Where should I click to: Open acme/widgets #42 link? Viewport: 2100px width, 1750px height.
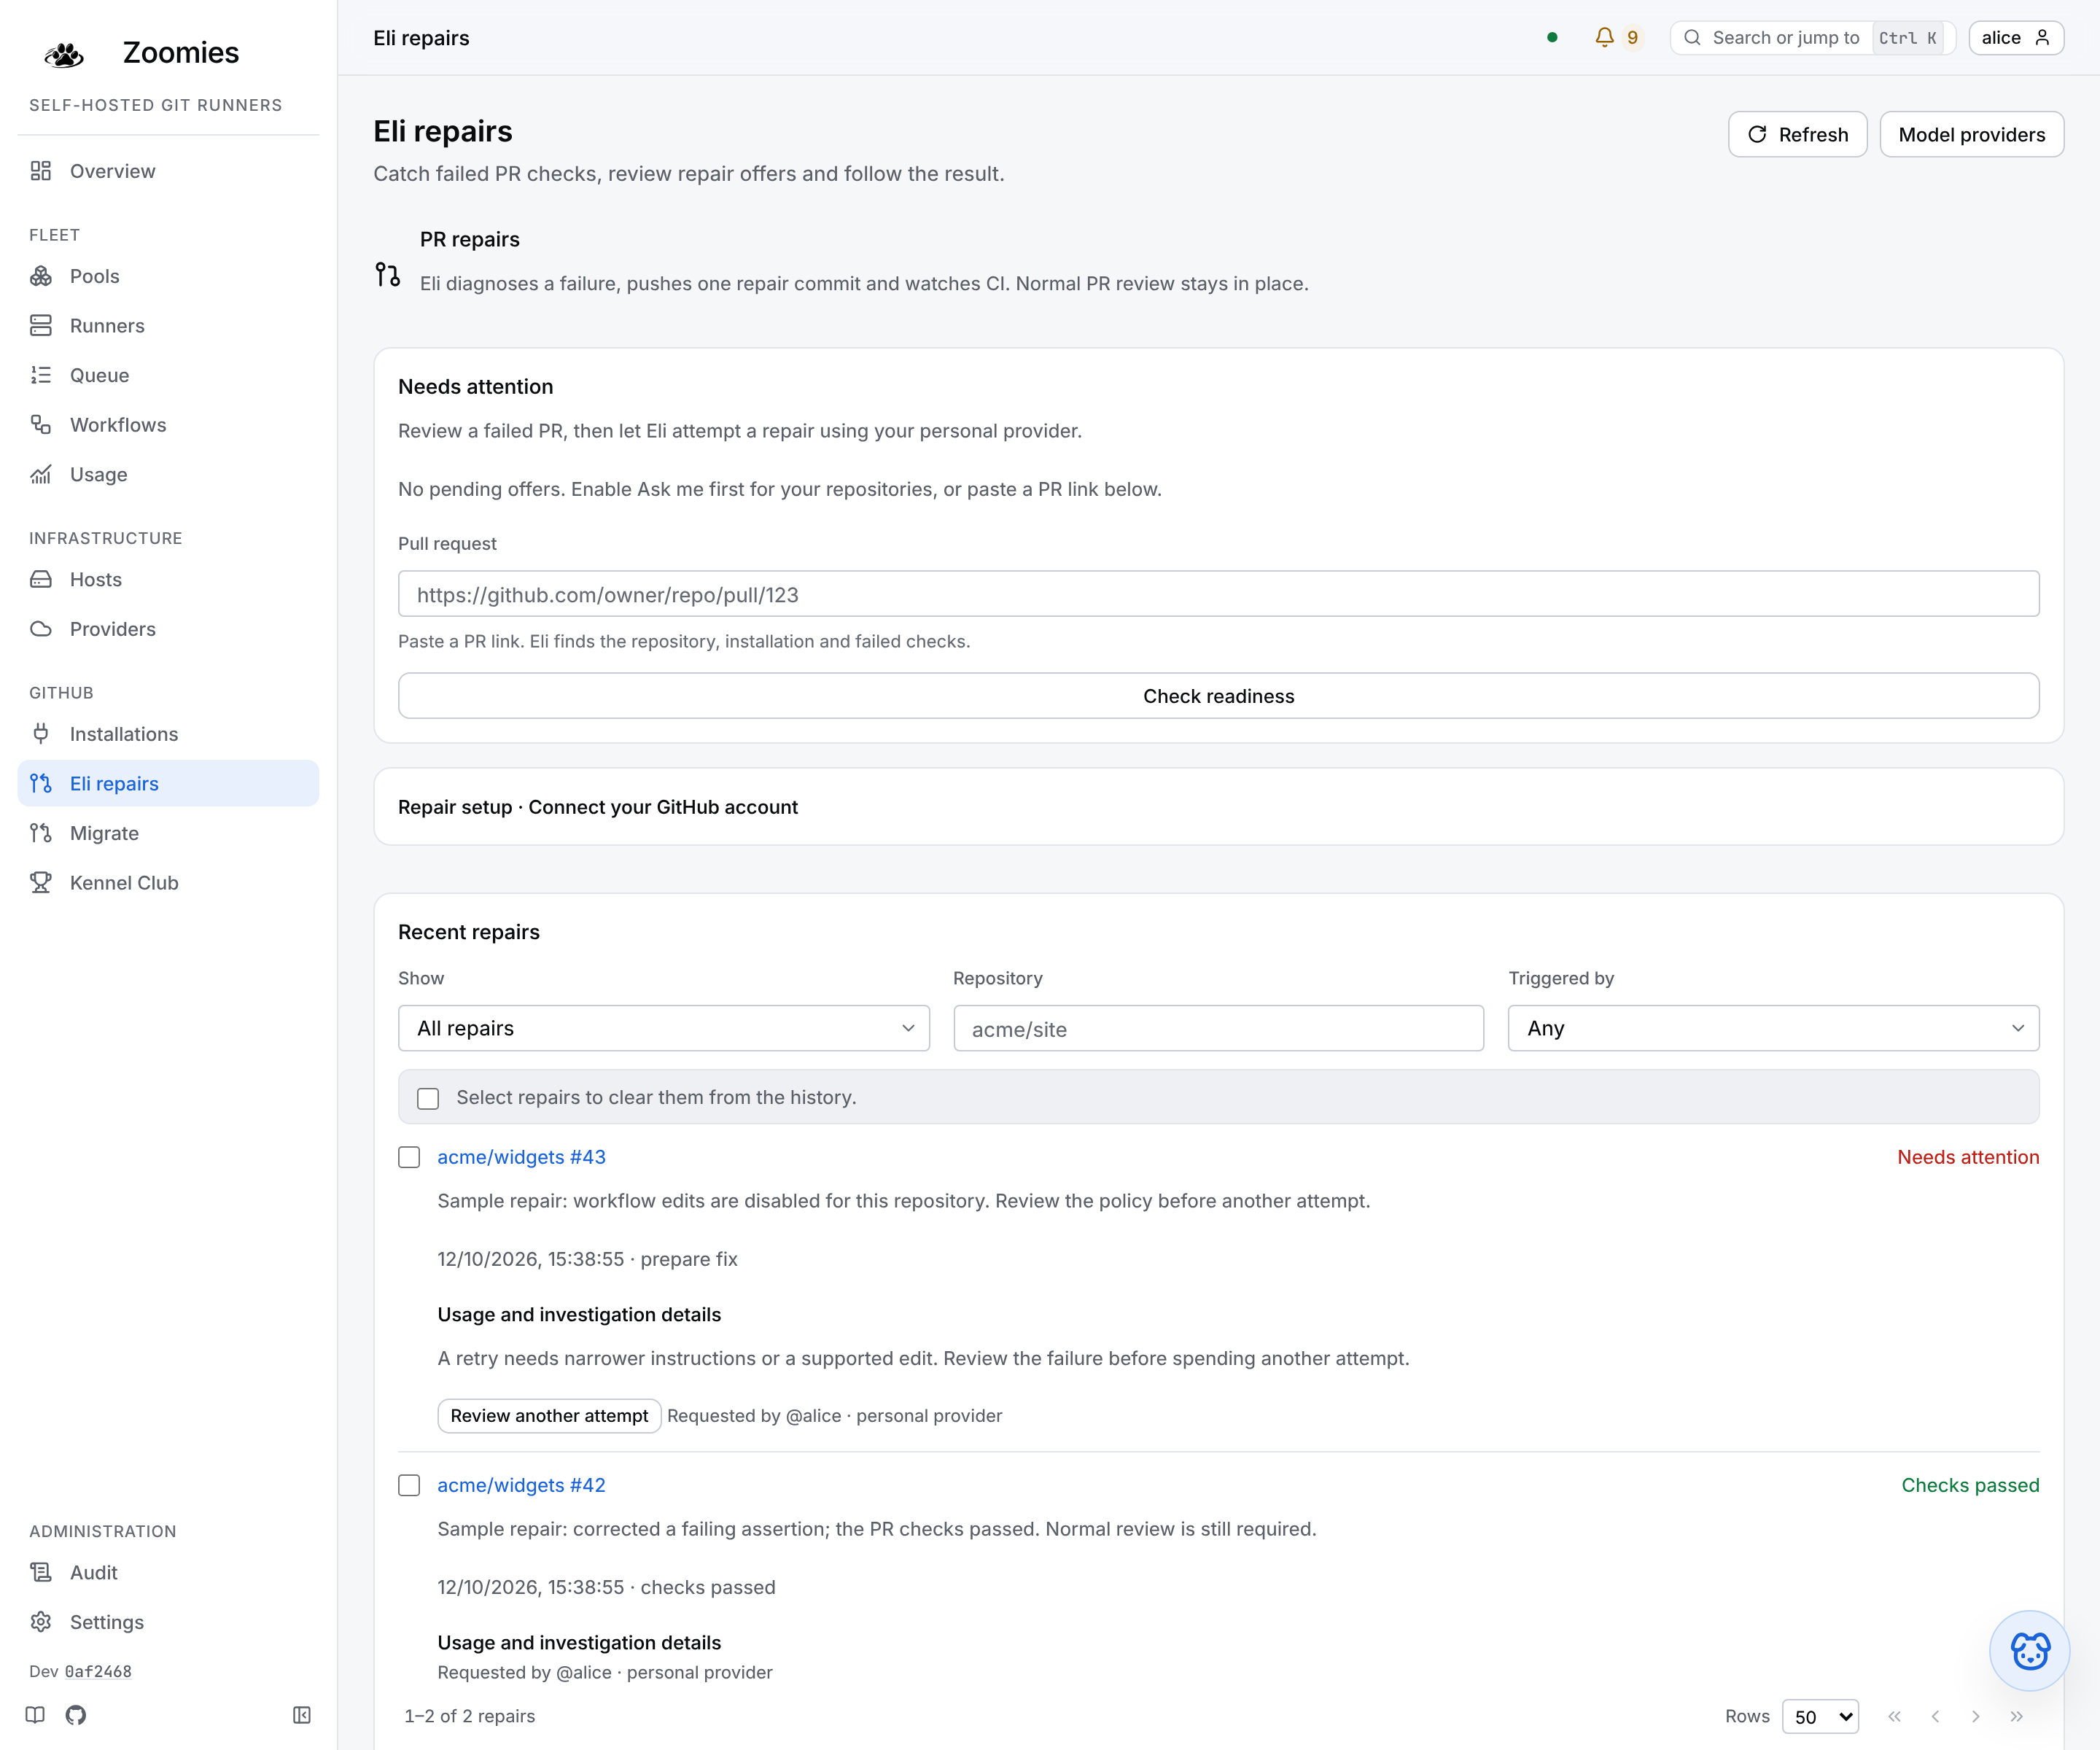tap(521, 1485)
